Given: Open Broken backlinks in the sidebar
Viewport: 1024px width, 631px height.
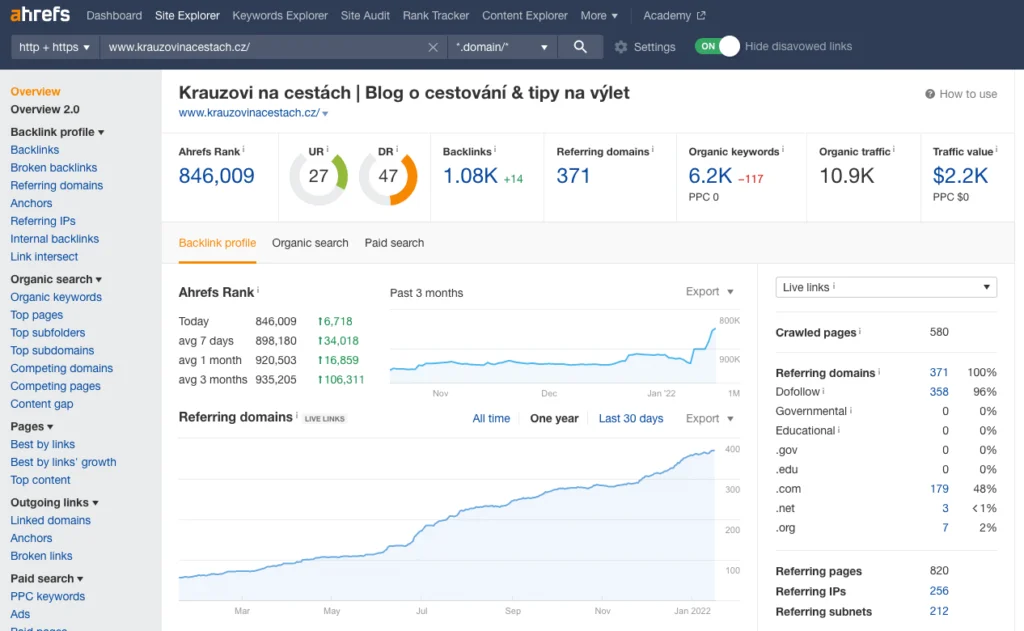Looking at the screenshot, I should point(54,168).
